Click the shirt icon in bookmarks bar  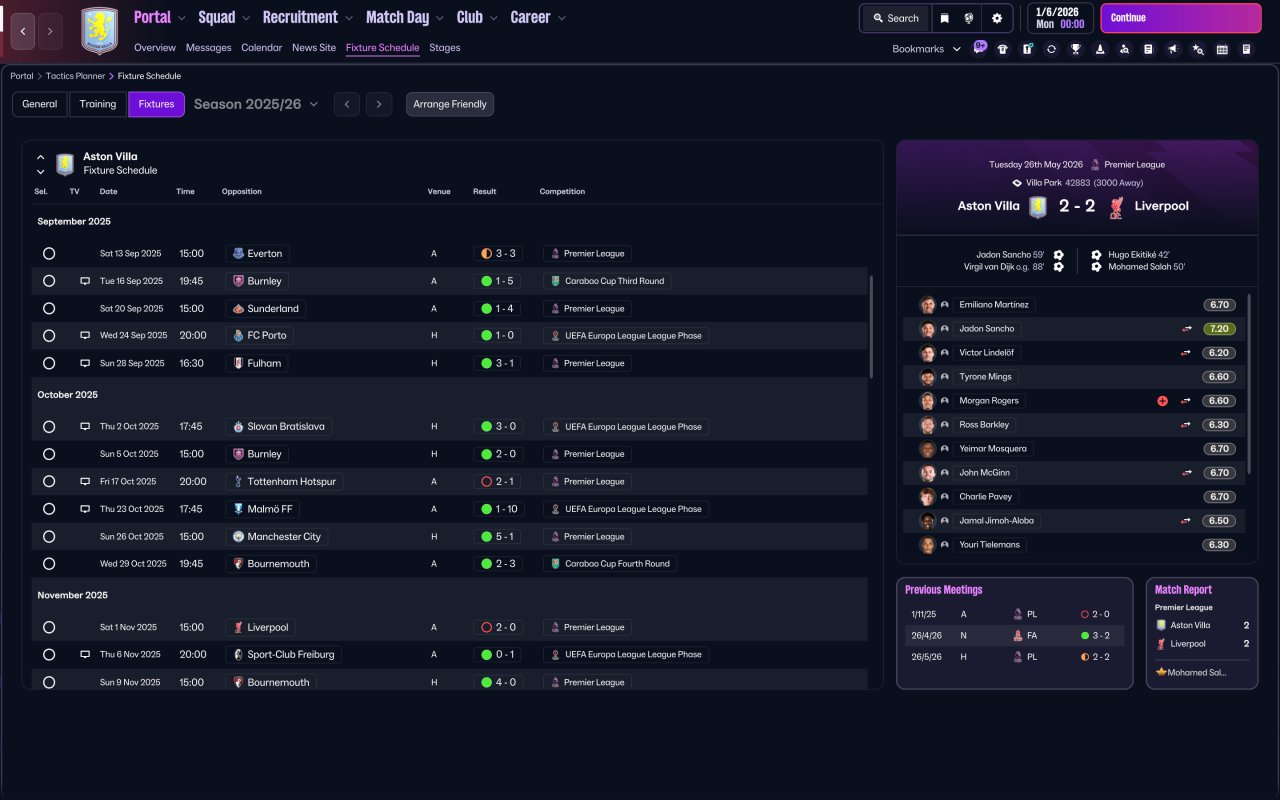click(1003, 49)
